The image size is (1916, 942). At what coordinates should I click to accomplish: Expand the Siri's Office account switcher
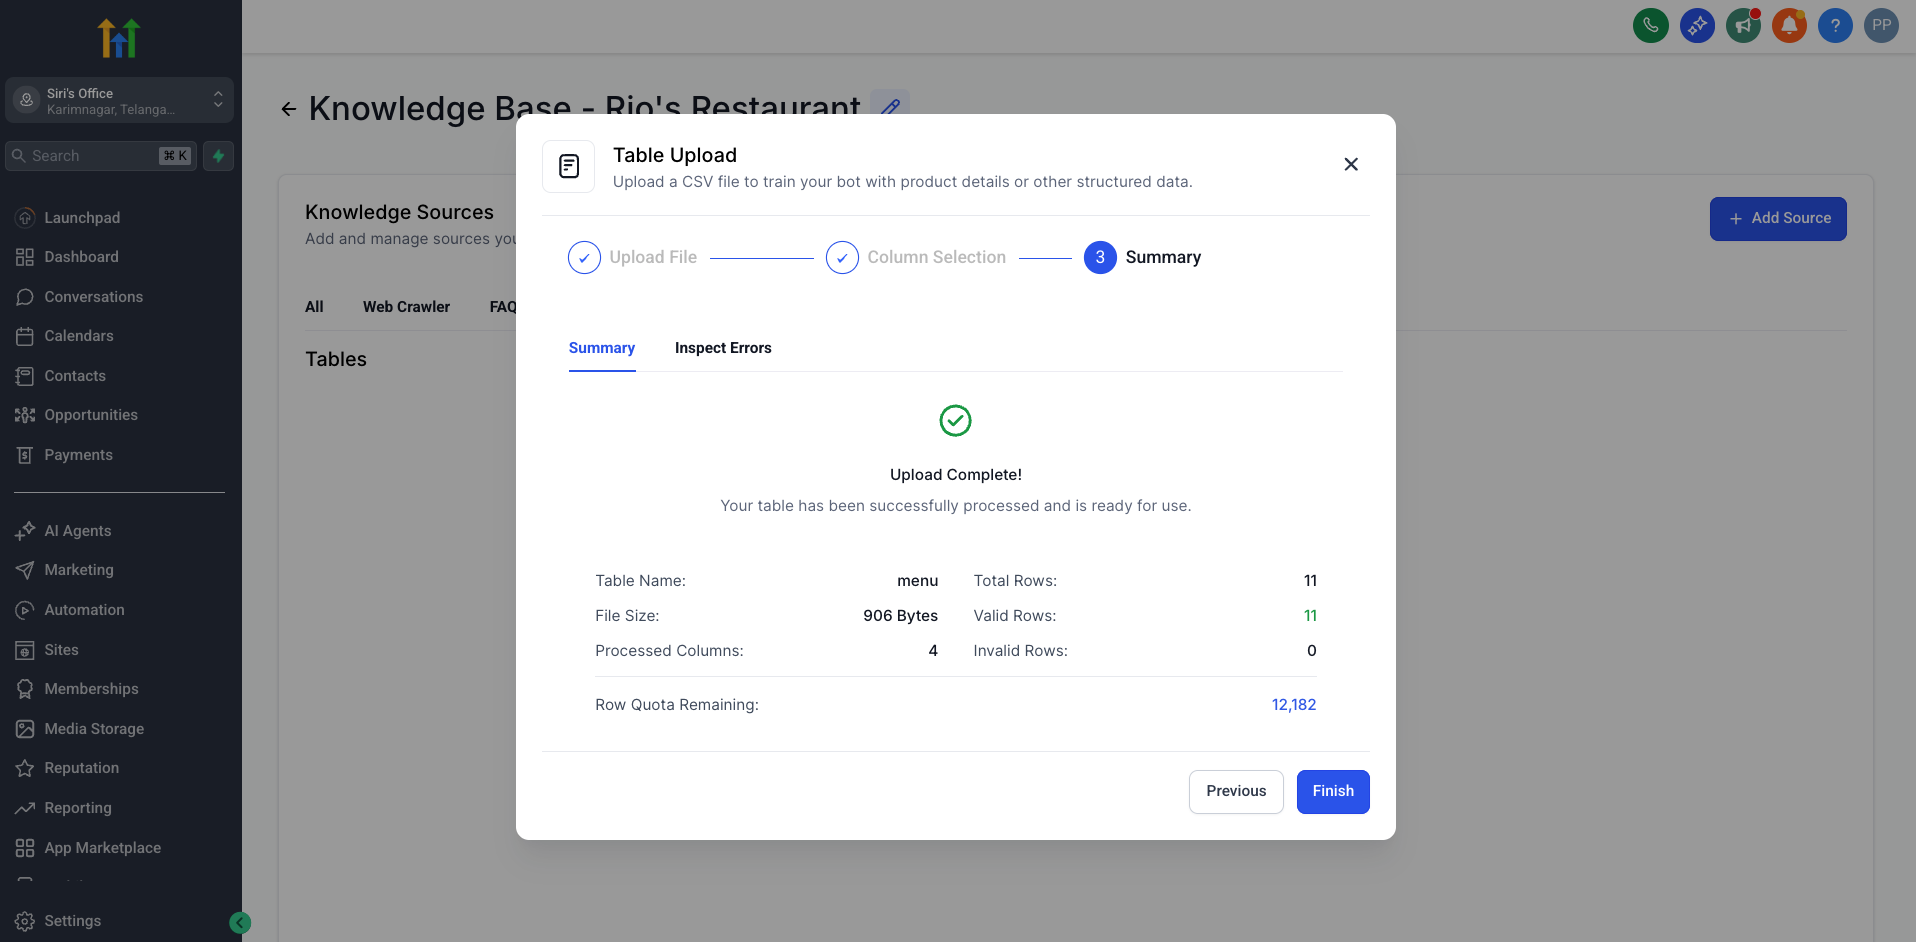[x=119, y=100]
